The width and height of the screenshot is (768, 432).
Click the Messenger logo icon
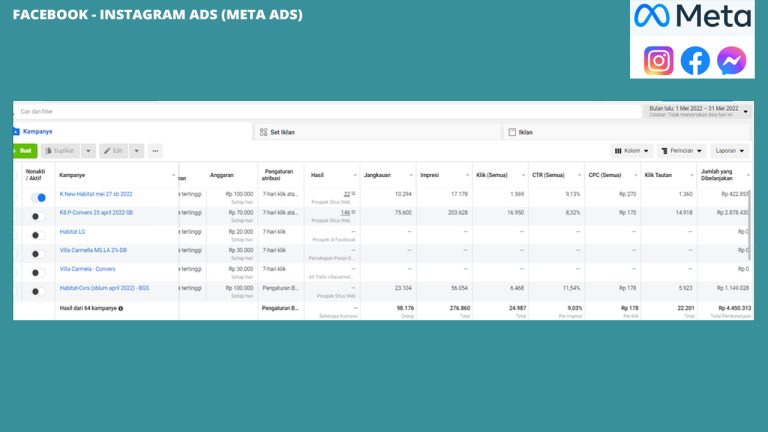pyautogui.click(x=731, y=61)
